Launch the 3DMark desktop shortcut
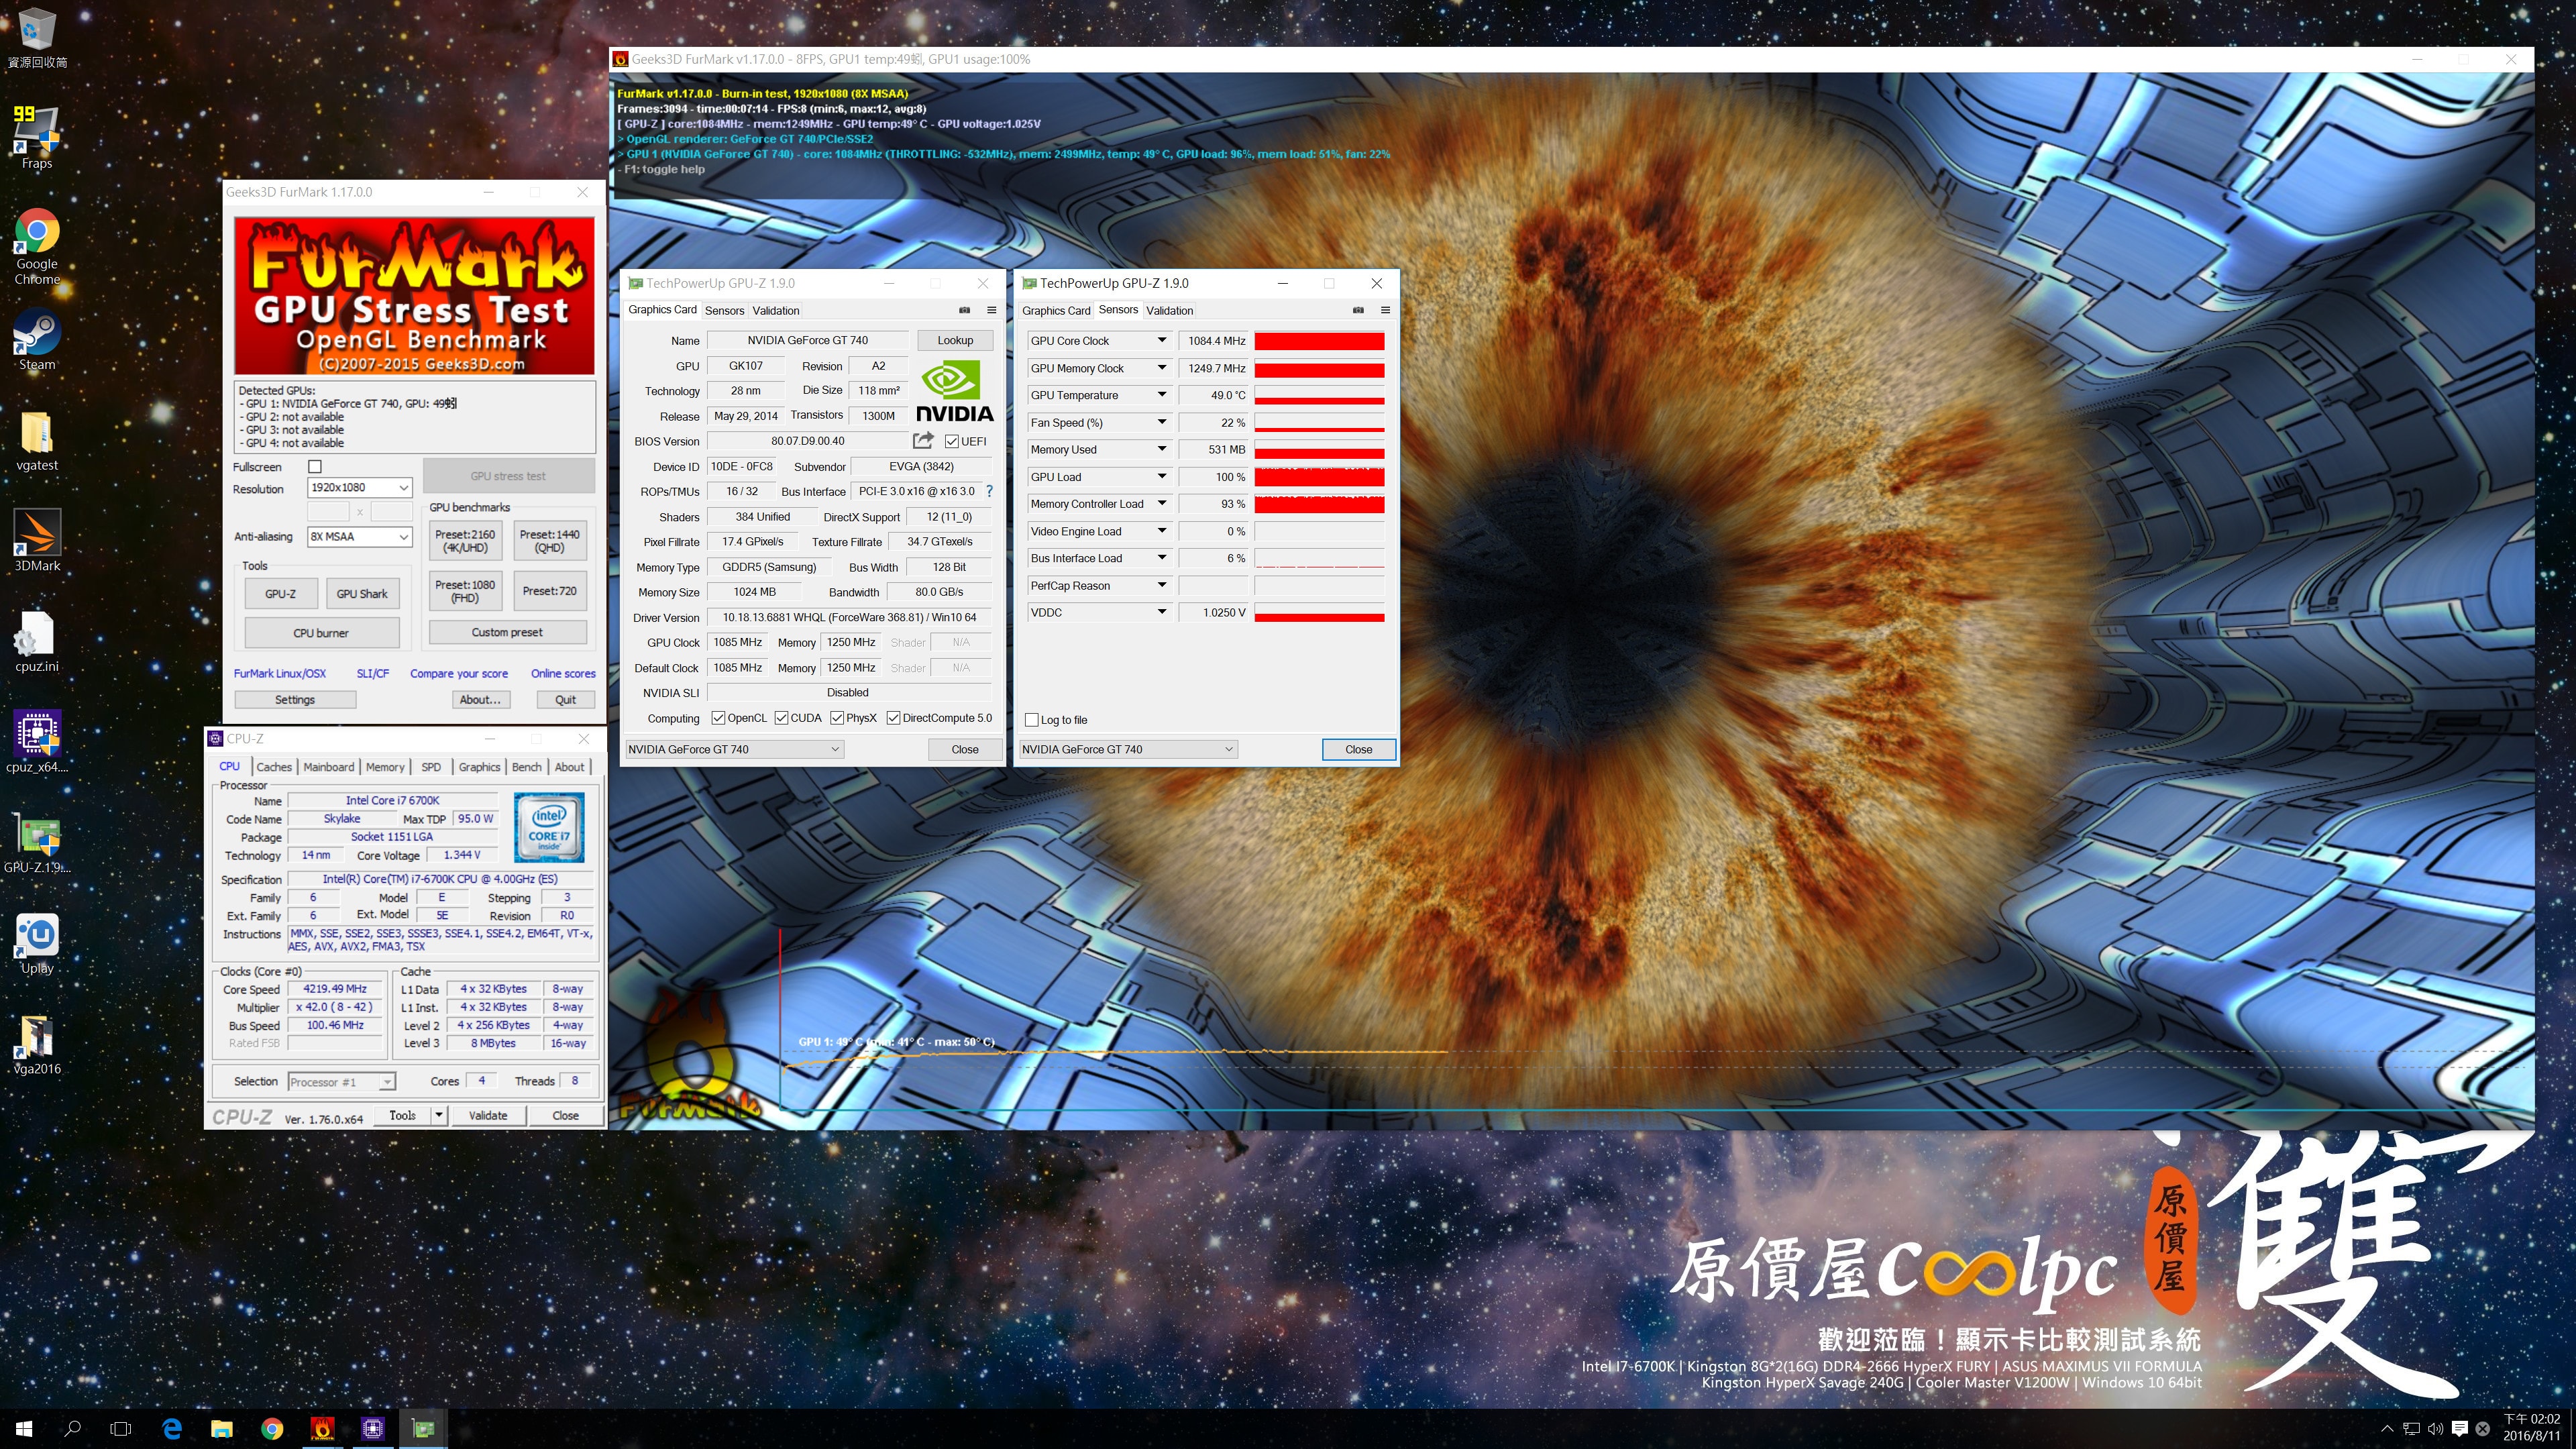The image size is (2576, 1449). tap(36, 540)
